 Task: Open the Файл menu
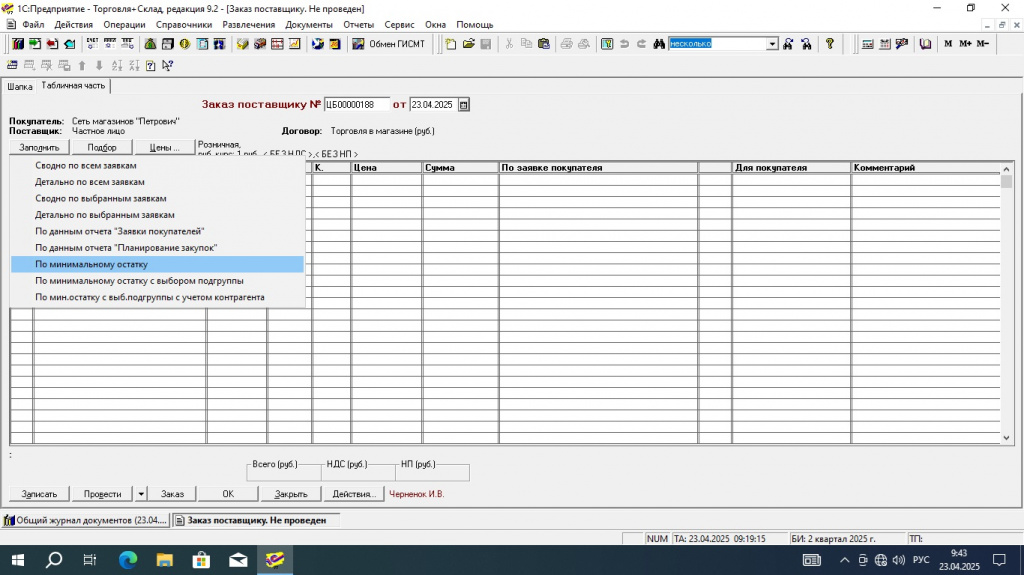tap(33, 24)
